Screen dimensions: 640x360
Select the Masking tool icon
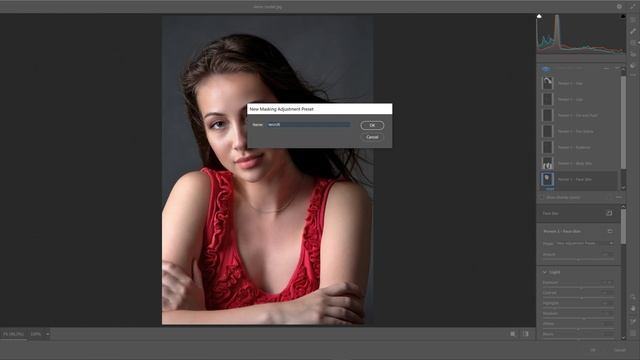click(633, 43)
